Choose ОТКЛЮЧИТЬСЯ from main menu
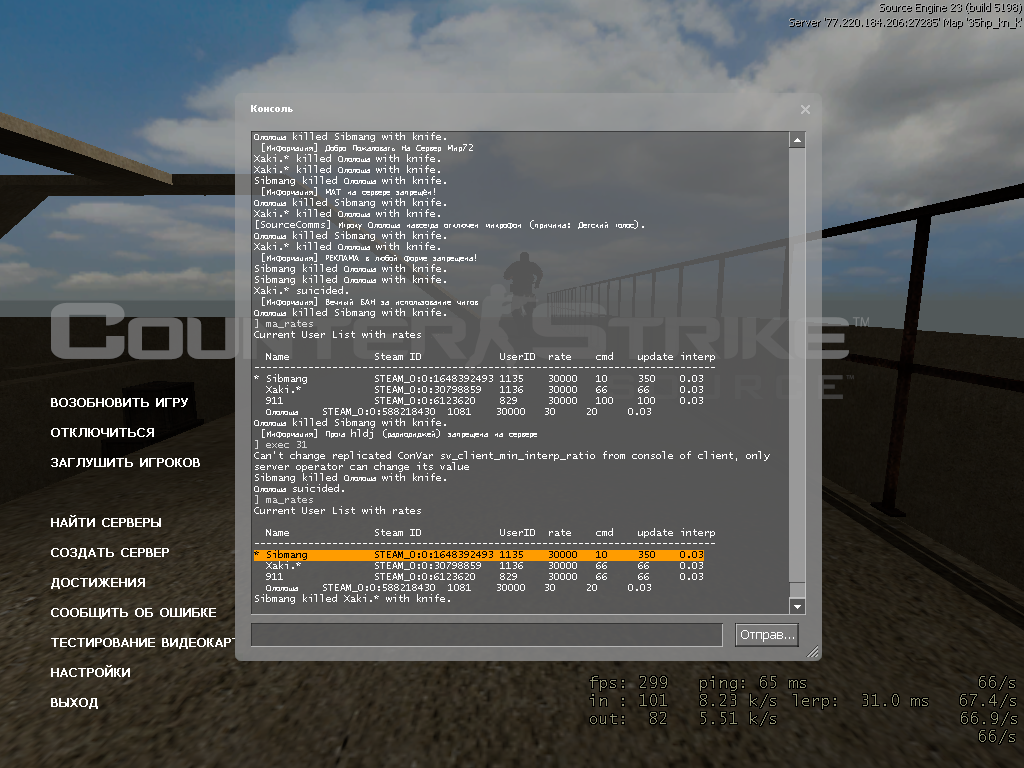Viewport: 1024px width, 768px height. (x=103, y=432)
